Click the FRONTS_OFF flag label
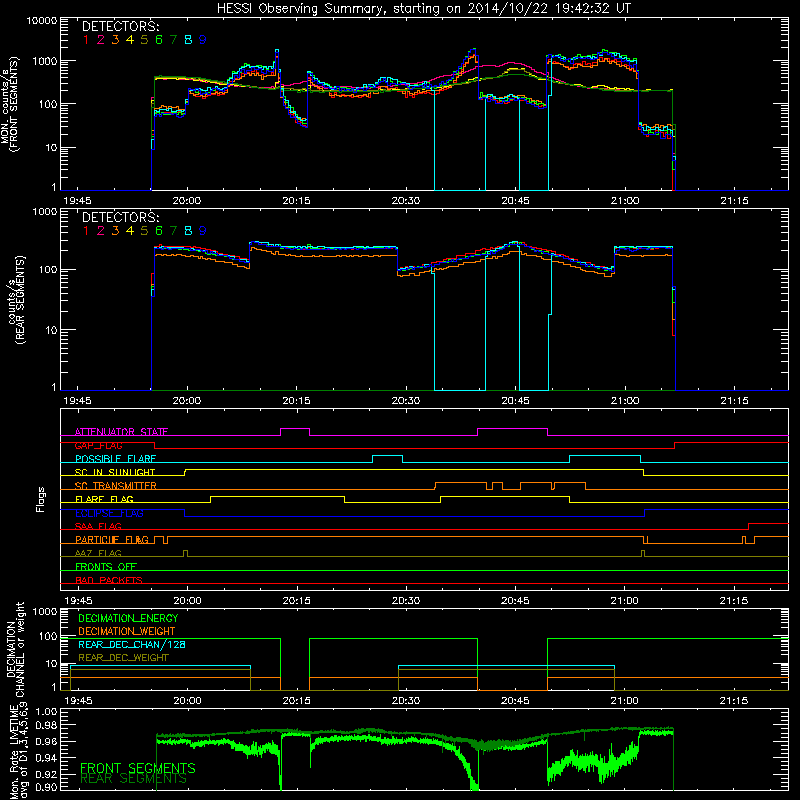The image size is (800, 800). (x=106, y=567)
